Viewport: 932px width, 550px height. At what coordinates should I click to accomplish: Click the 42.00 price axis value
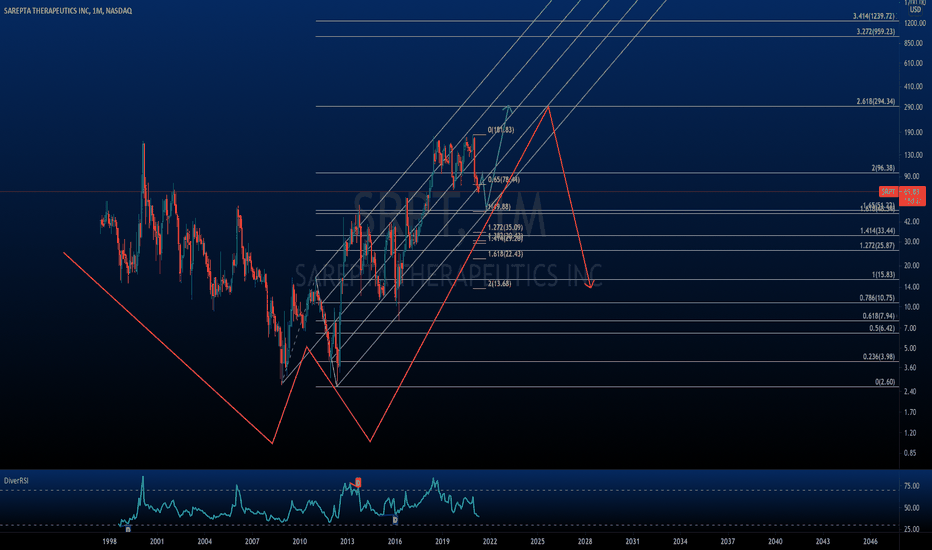pyautogui.click(x=912, y=221)
